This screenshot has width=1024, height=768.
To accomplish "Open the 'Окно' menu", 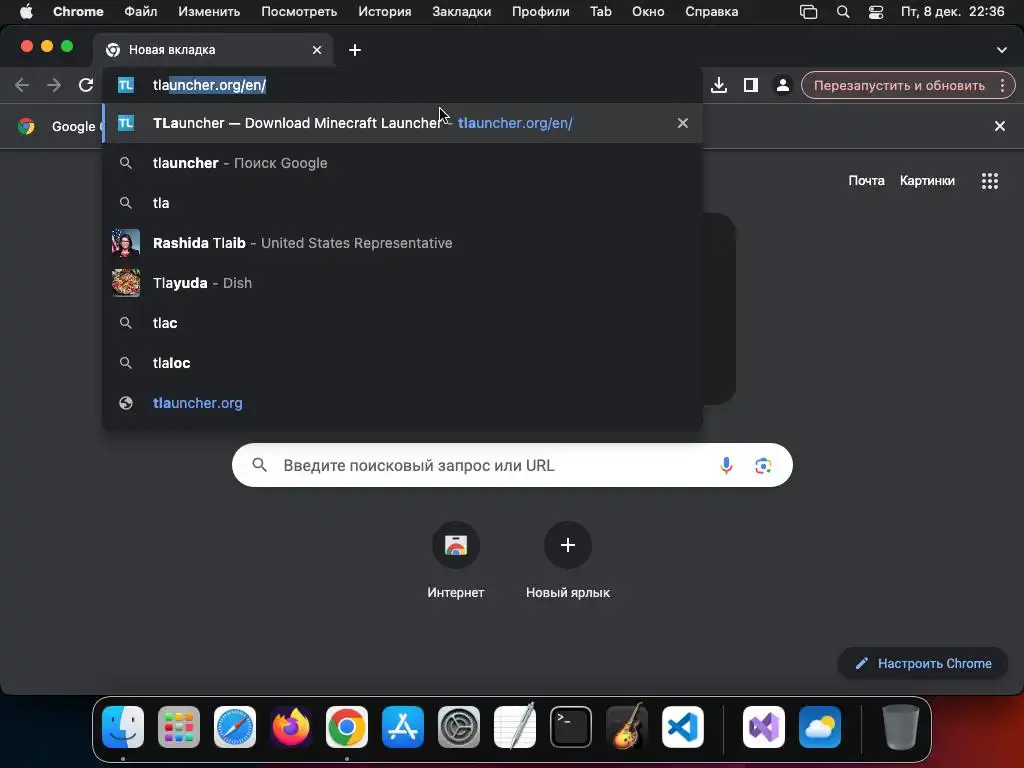I will pyautogui.click(x=648, y=11).
